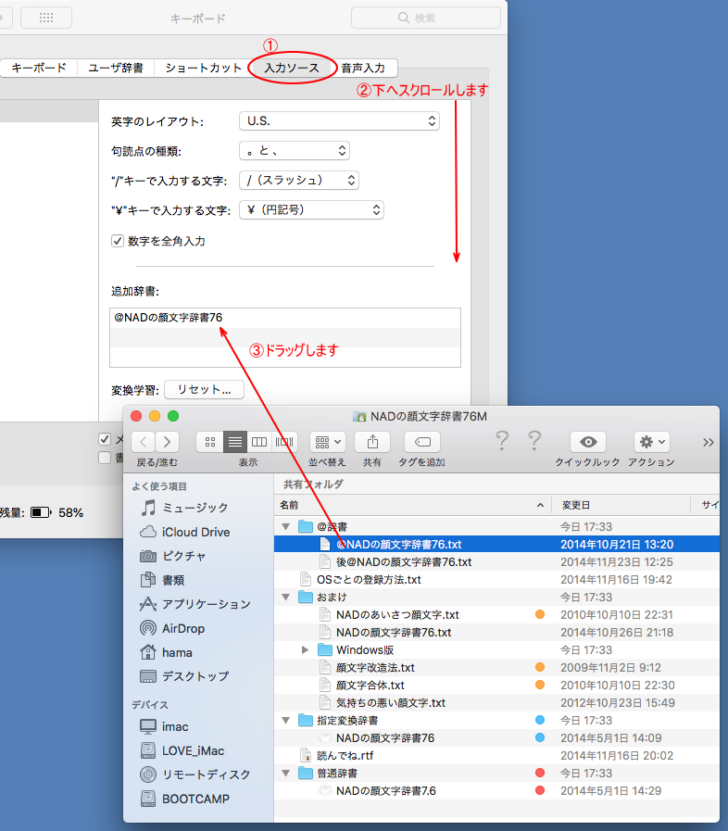Click the Finder forward arrow button

click(167, 442)
